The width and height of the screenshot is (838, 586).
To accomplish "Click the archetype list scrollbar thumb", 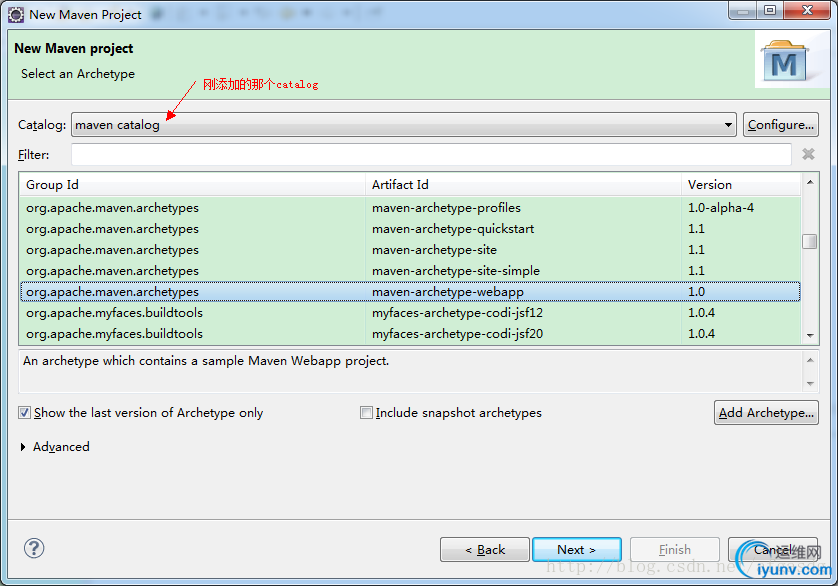I will click(810, 241).
